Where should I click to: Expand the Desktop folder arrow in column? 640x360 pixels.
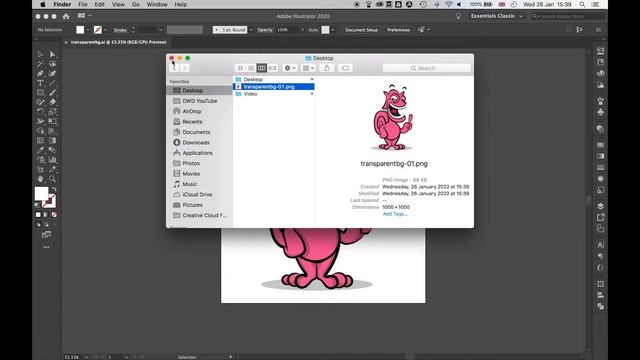[x=312, y=79]
